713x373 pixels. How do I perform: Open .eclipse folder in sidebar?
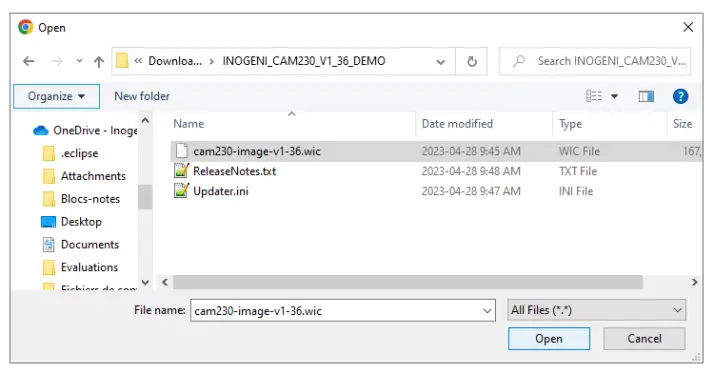[x=80, y=153]
